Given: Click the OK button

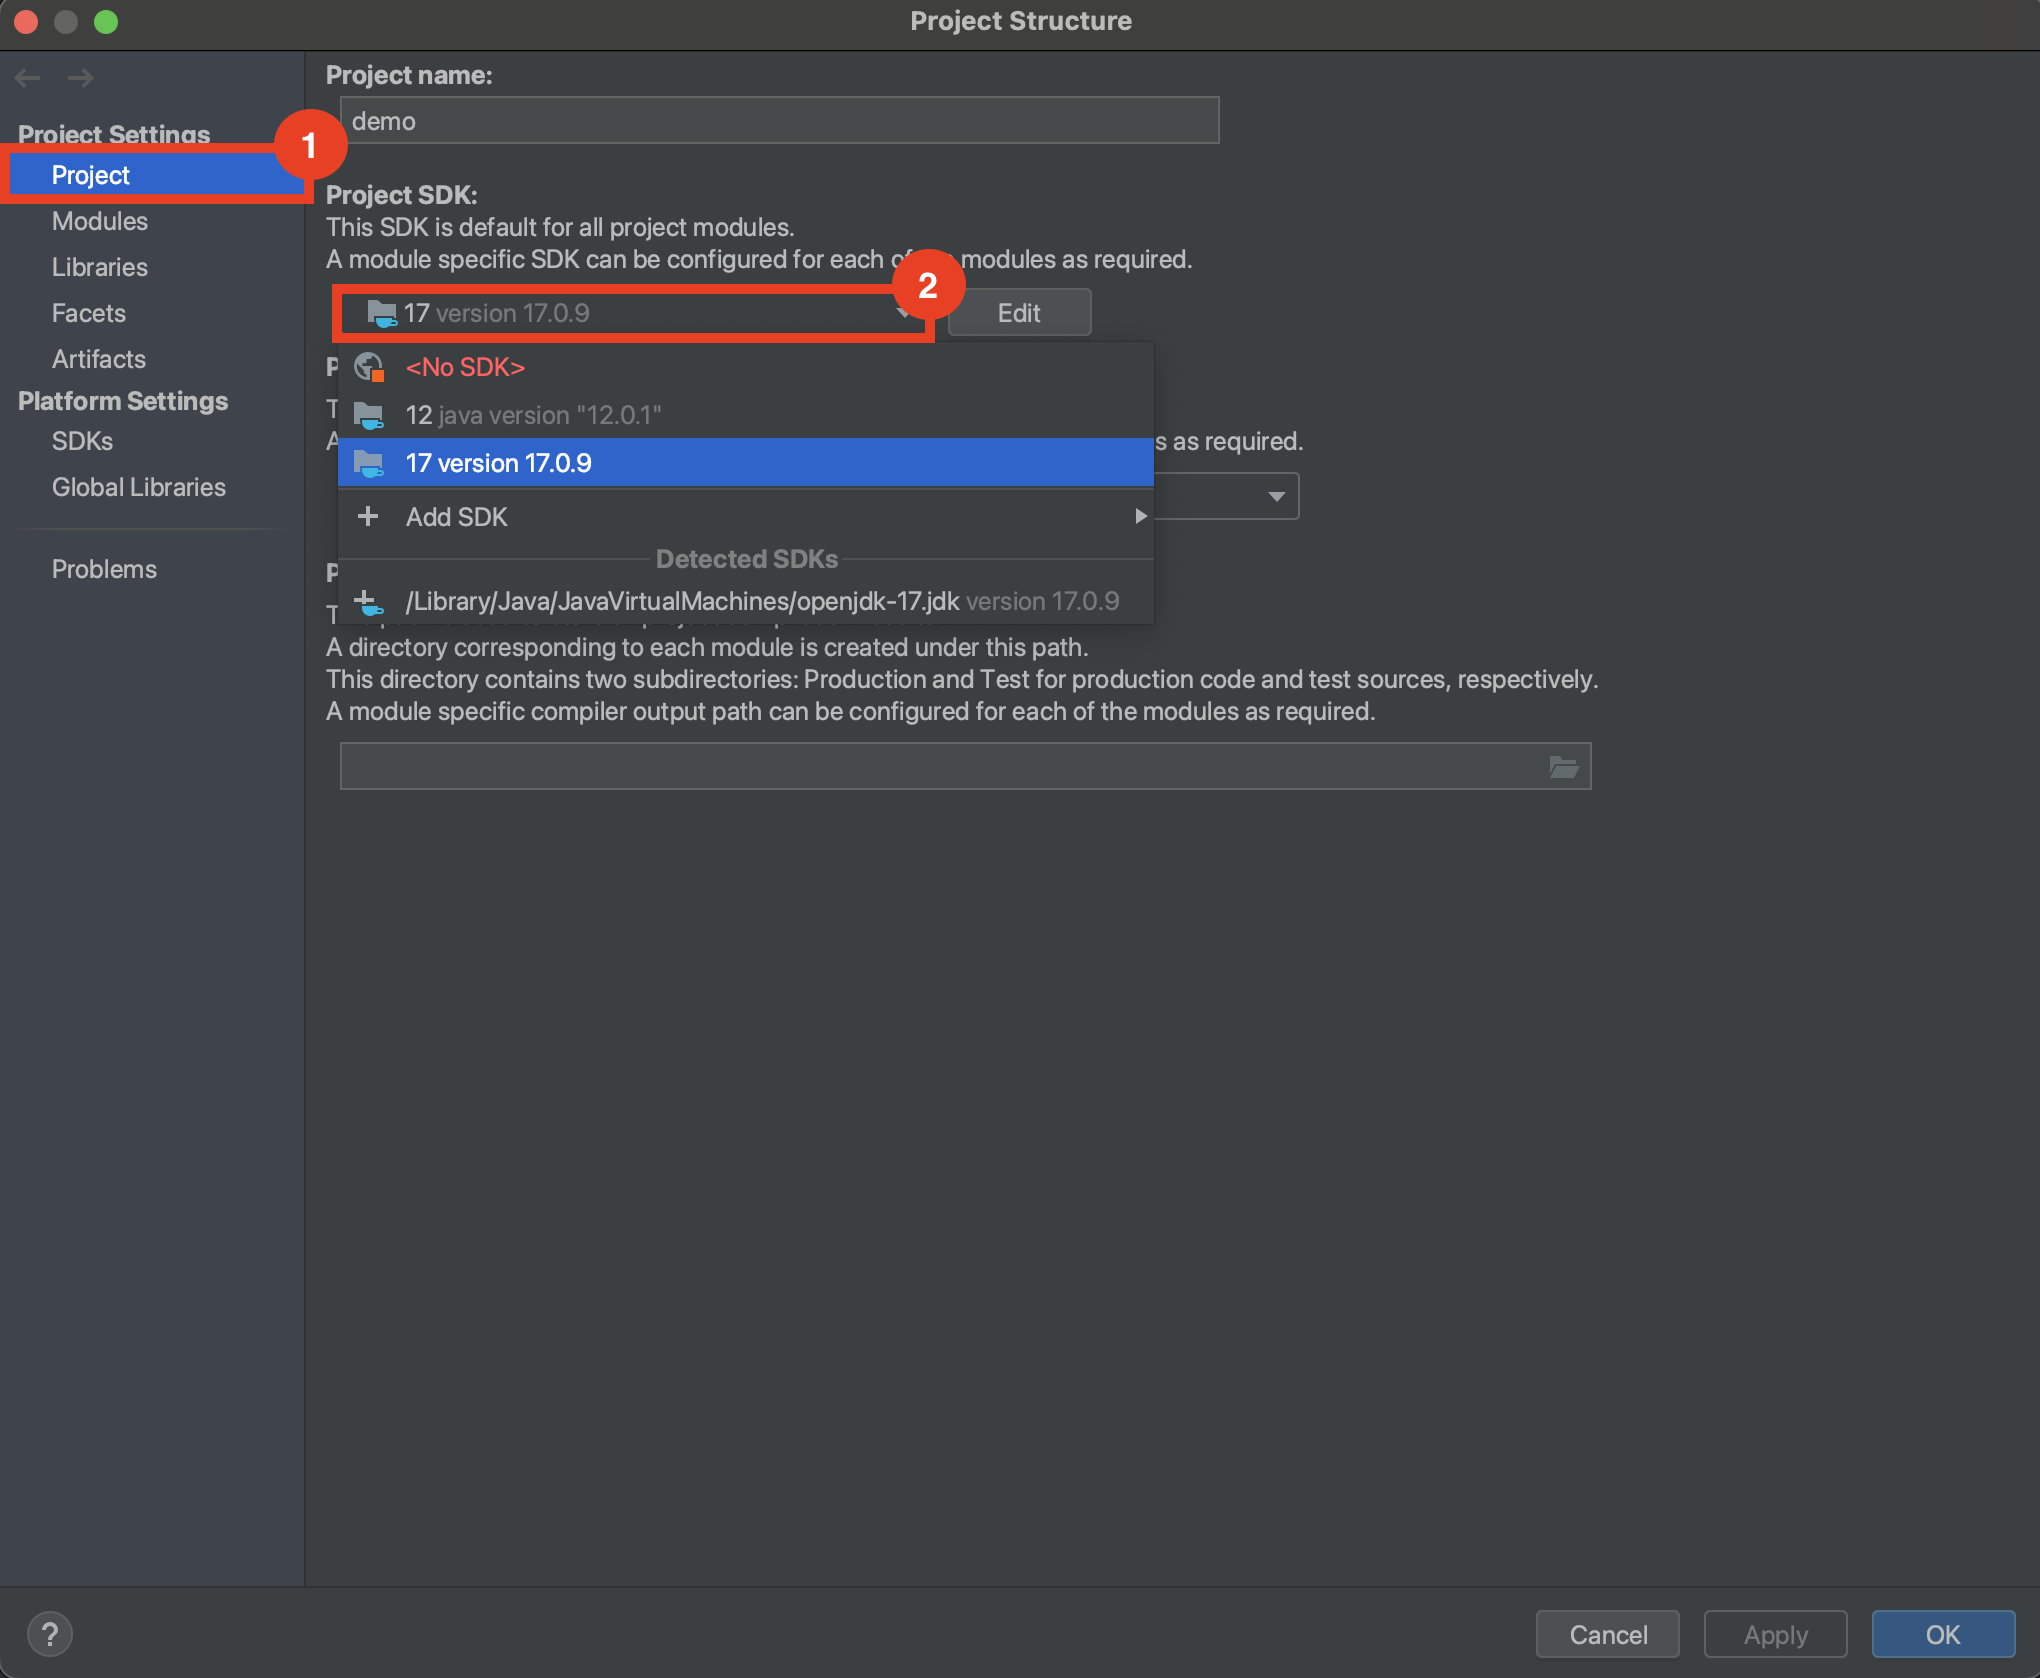Looking at the screenshot, I should pyautogui.click(x=1942, y=1635).
